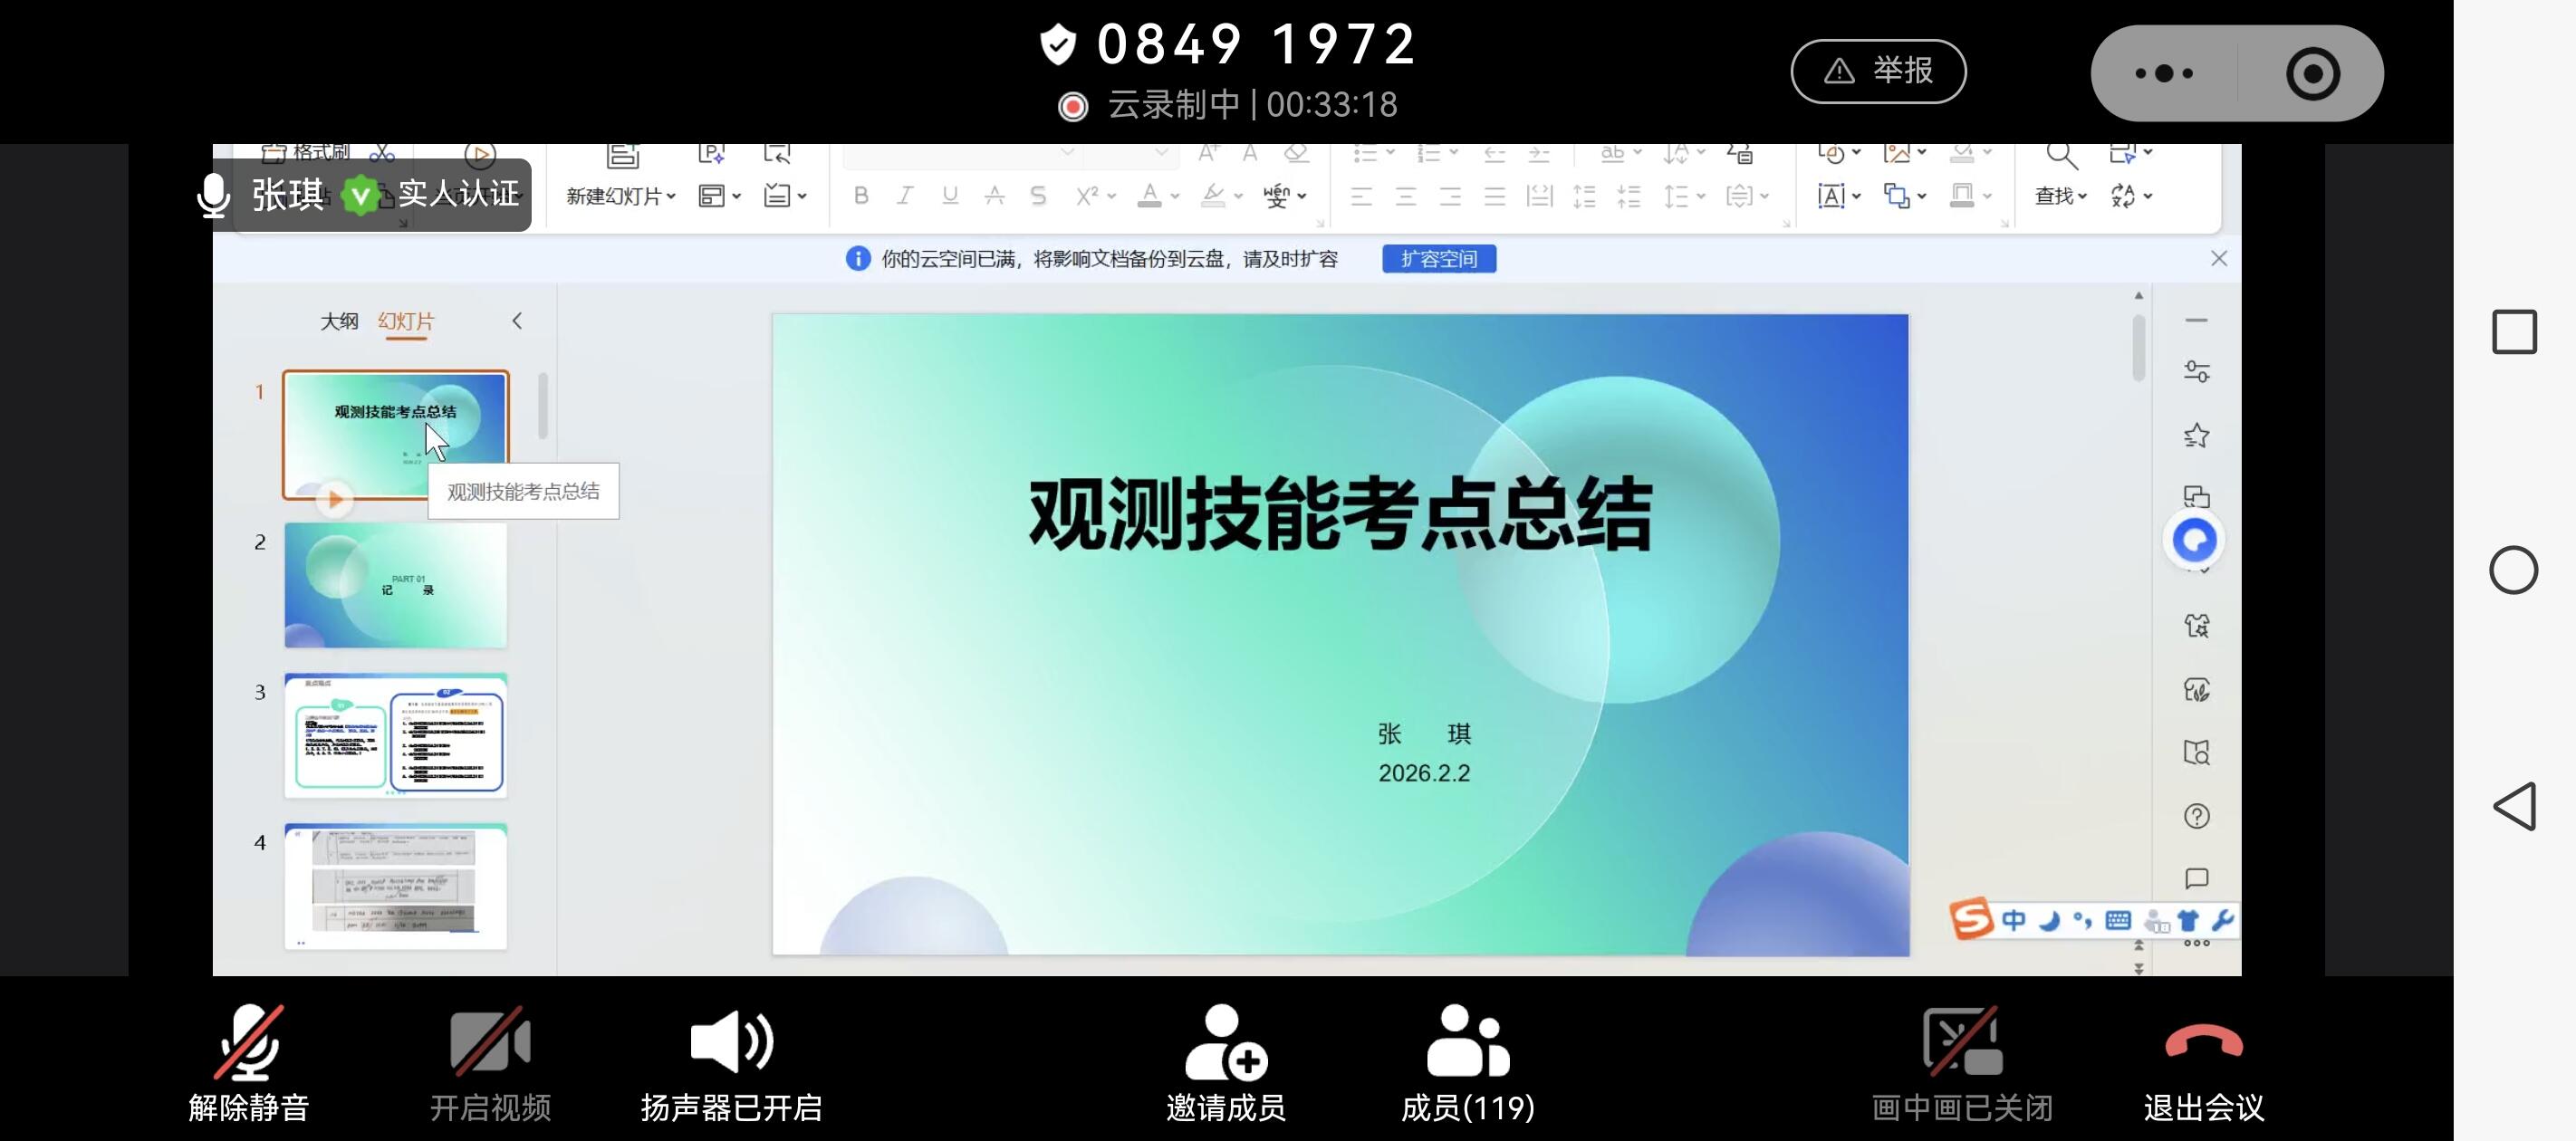Turn on the video camera
The height and width of the screenshot is (1141, 2576).
(x=490, y=1043)
